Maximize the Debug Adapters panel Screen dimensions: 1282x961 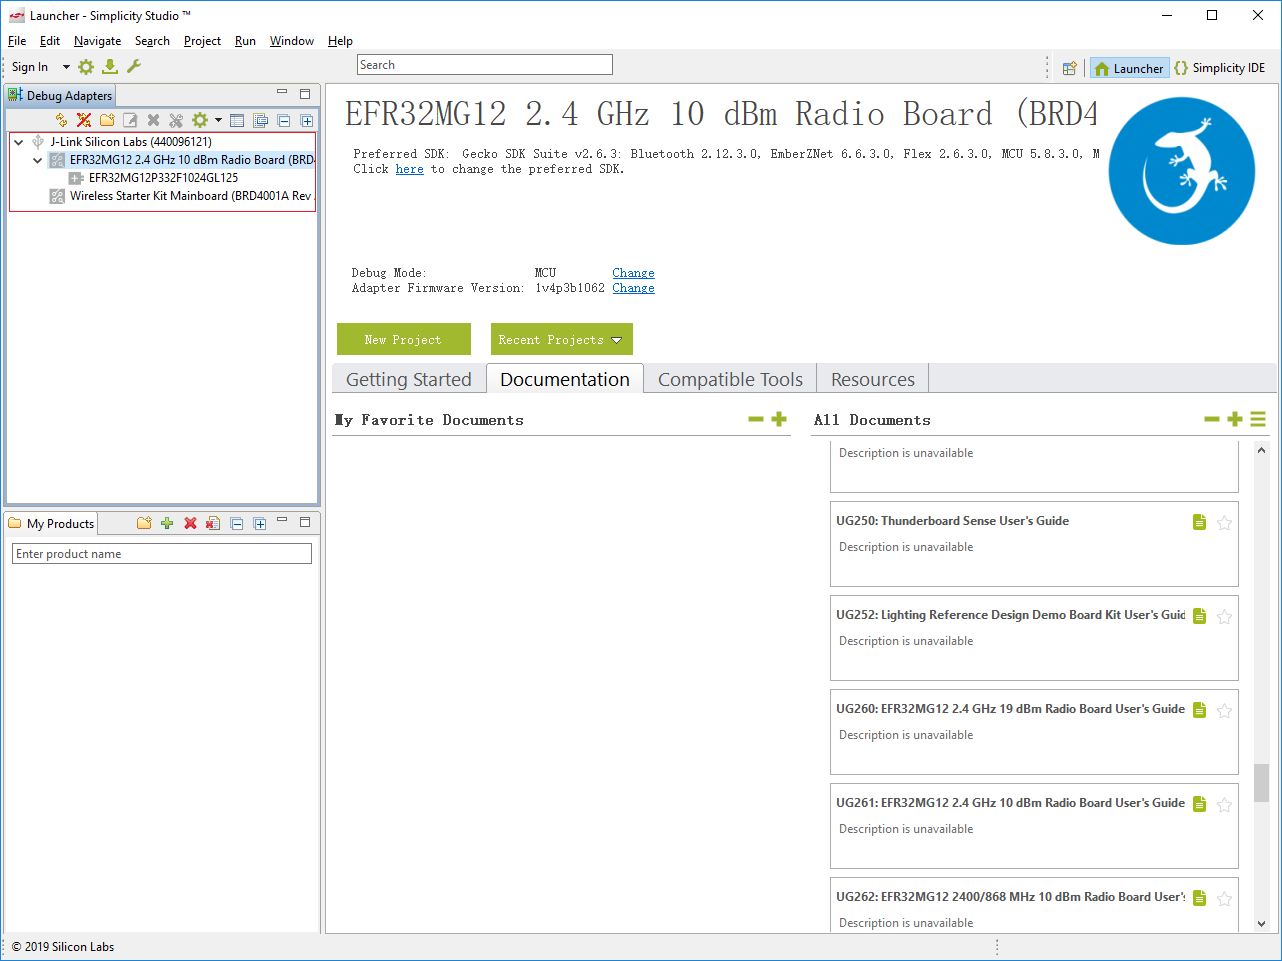(305, 94)
